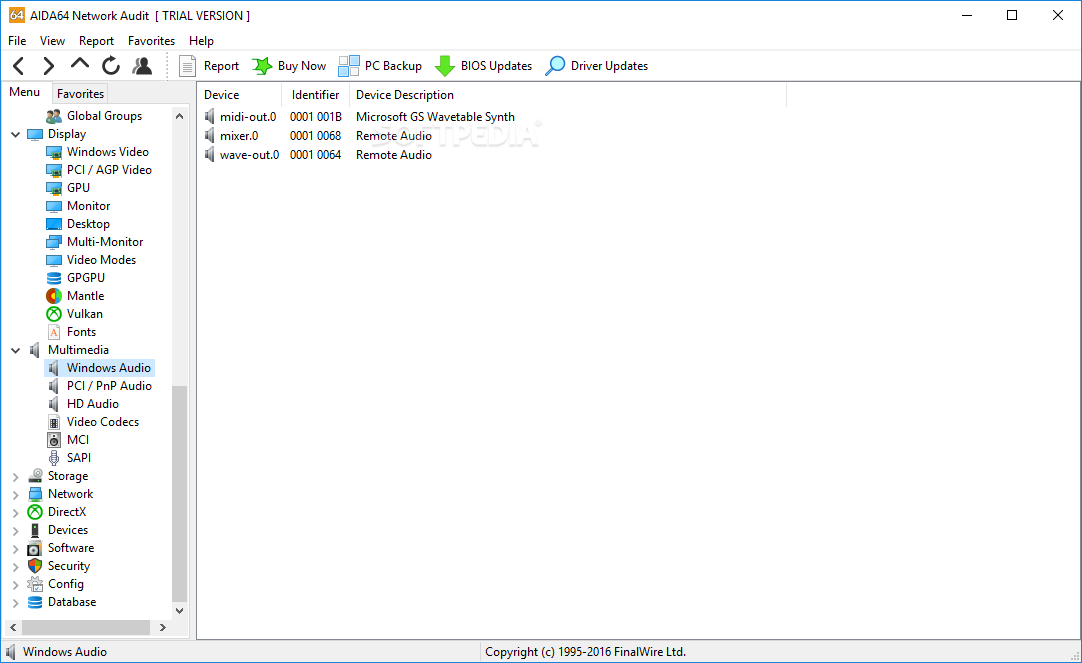Expand the DirectX tree node
The height and width of the screenshot is (663, 1082).
coord(15,513)
